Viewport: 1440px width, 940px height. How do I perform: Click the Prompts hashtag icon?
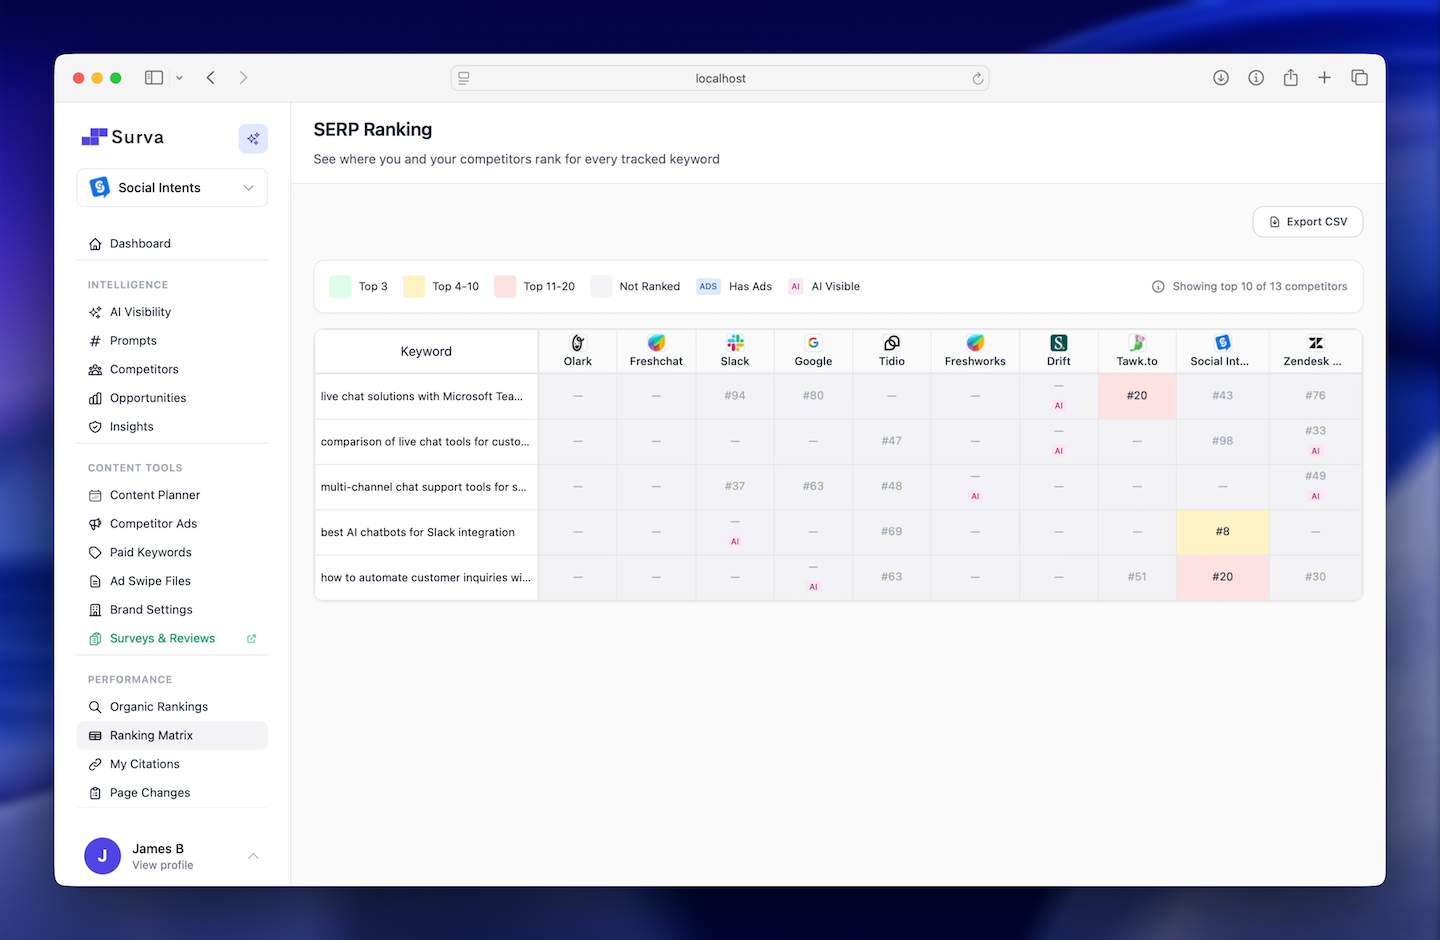94,340
